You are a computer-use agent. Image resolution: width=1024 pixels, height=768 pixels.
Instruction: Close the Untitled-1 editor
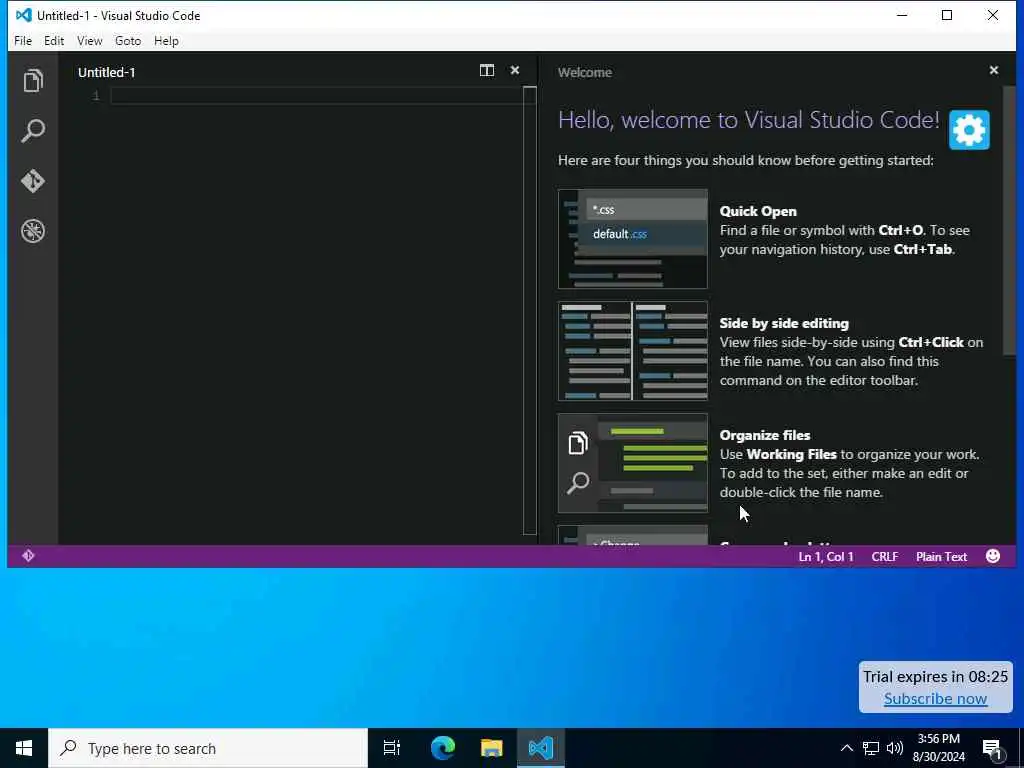pos(515,71)
